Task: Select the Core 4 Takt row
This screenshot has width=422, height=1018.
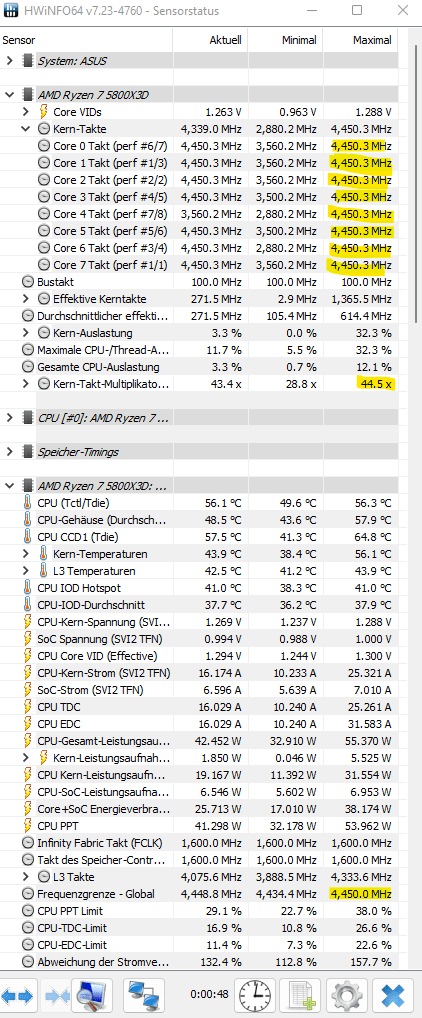Action: pos(199,214)
